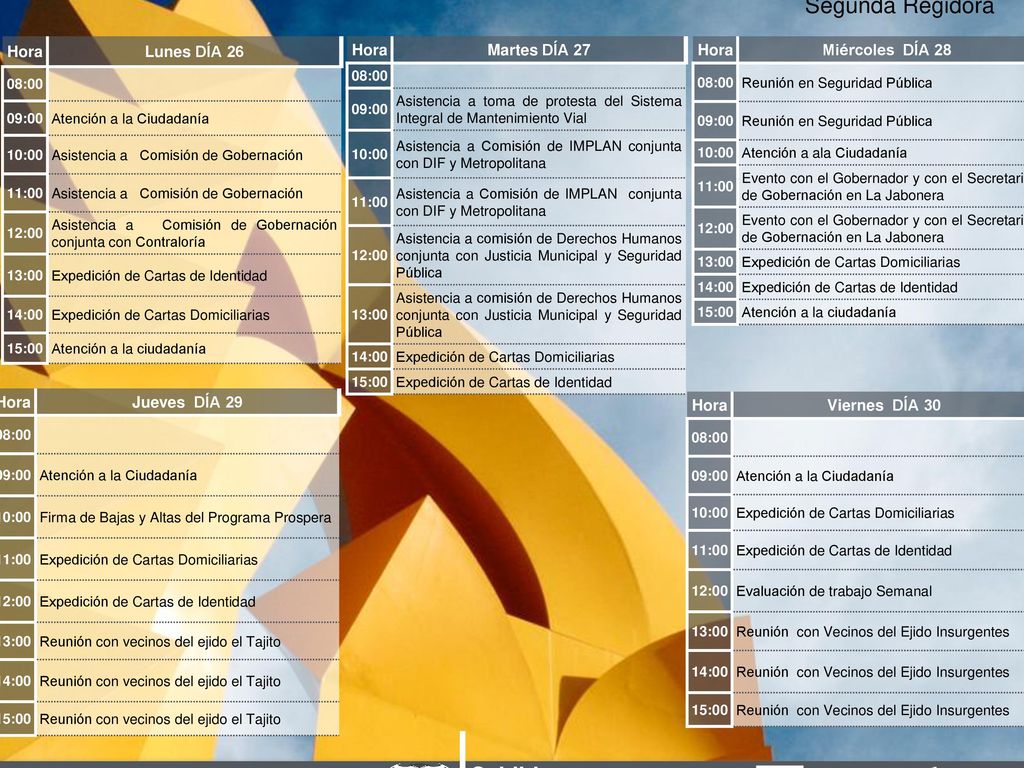Click the 08:00 time cell under Viernes
The height and width of the screenshot is (768, 1024).
click(x=709, y=438)
